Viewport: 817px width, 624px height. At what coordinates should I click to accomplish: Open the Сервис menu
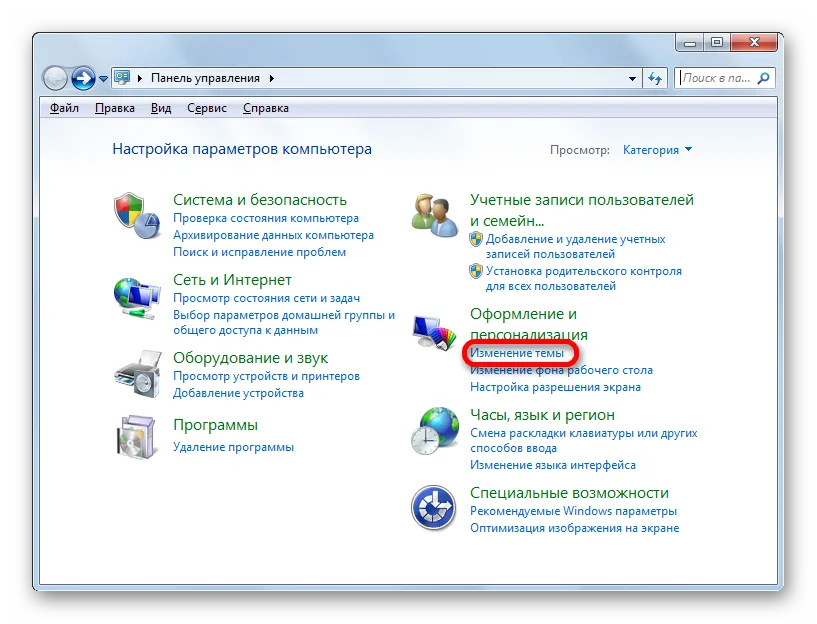(207, 108)
